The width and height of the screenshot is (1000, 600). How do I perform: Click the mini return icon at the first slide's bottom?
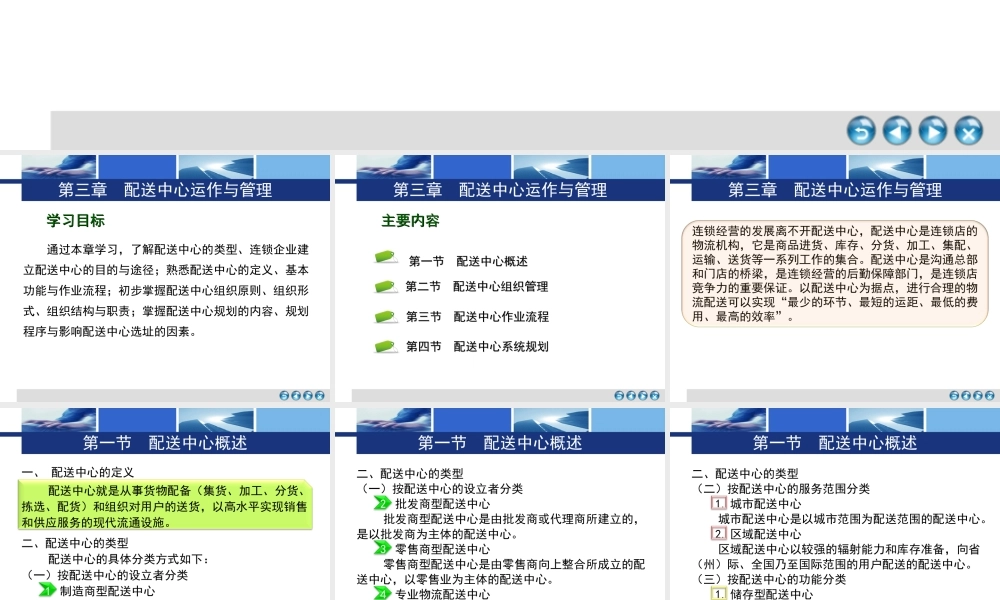click(286, 395)
